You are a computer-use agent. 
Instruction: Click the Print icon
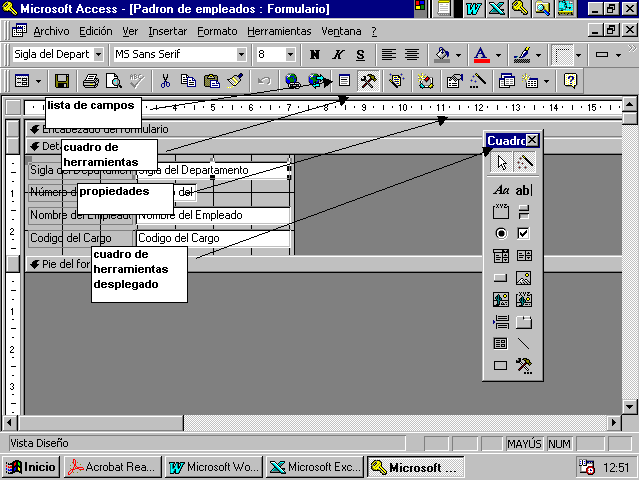pyautogui.click(x=90, y=81)
